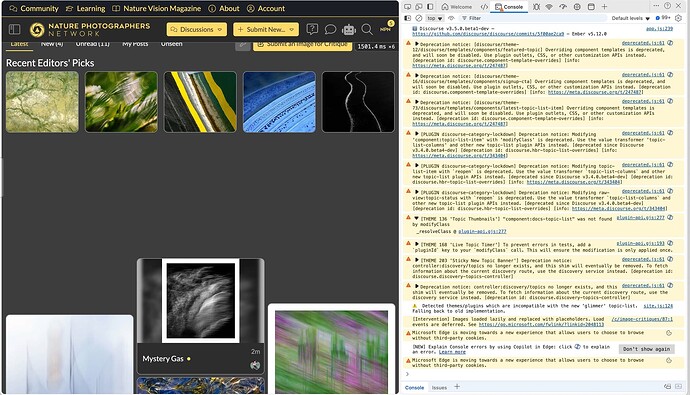This screenshot has width=690, height=395.
Task: Open the AI bot robot icon
Action: click(349, 29)
